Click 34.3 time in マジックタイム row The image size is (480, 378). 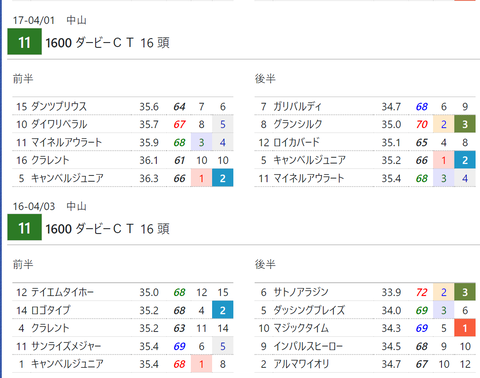(x=391, y=329)
